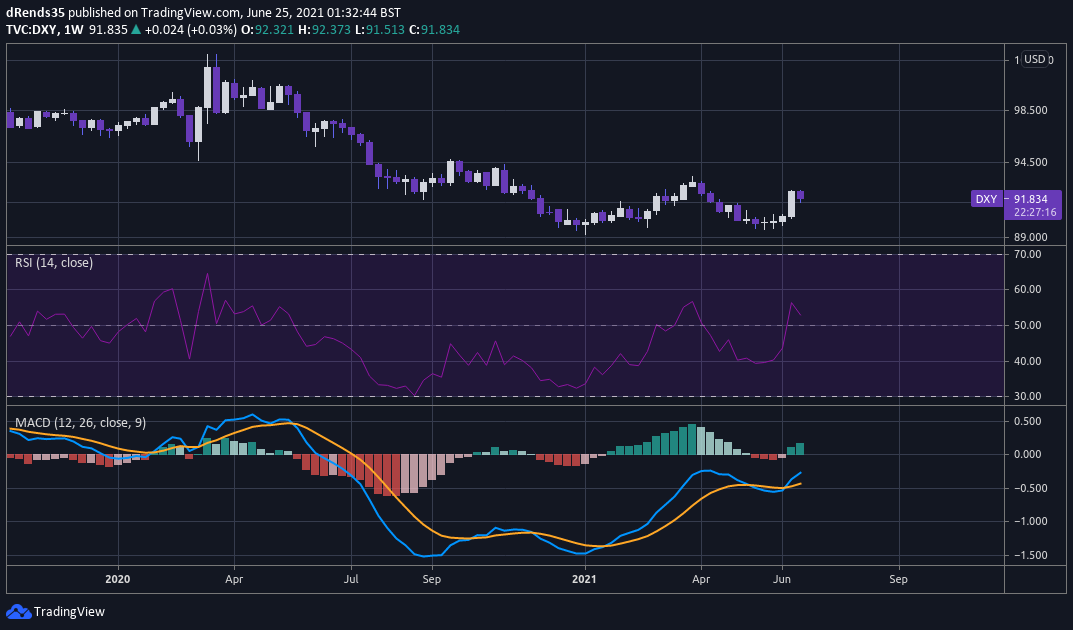Click the latest weekly candle near Jun 2021
1073x630 pixels.
(x=801, y=196)
